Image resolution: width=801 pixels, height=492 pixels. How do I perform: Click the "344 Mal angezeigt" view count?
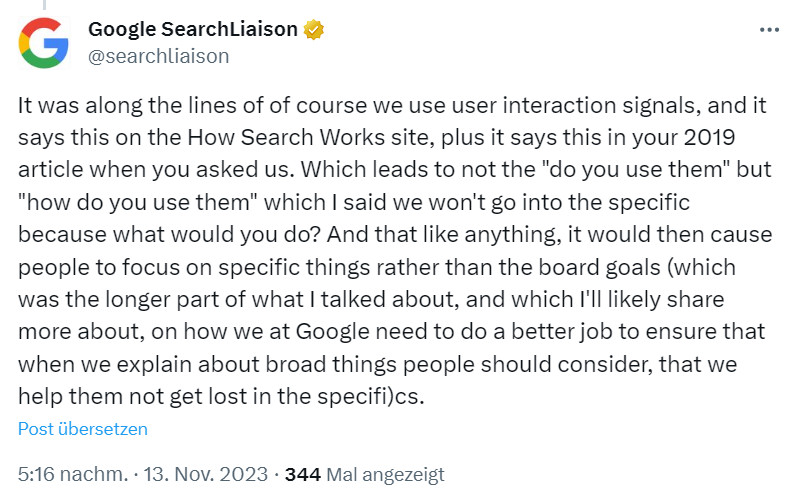point(364,474)
